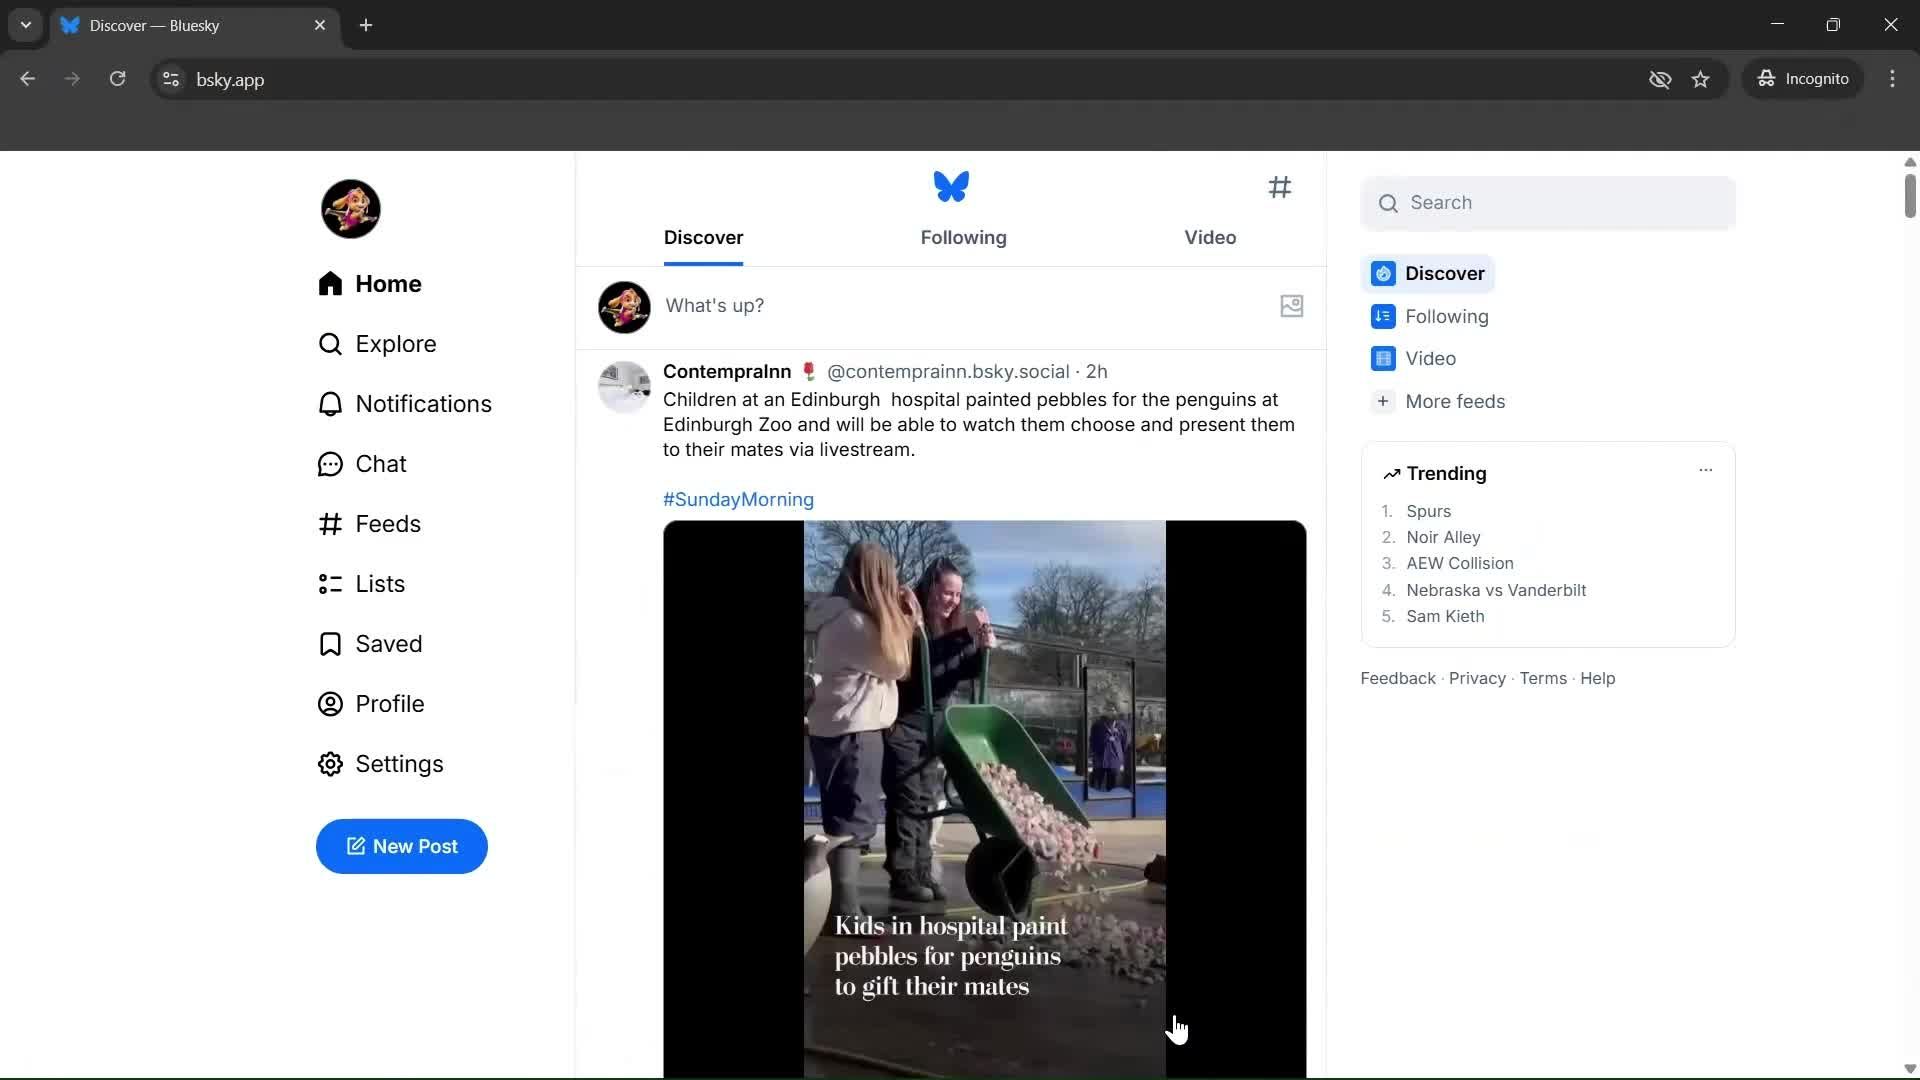1920x1080 pixels.
Task: Click the Bluesky butterfly logo
Action: click(950, 186)
